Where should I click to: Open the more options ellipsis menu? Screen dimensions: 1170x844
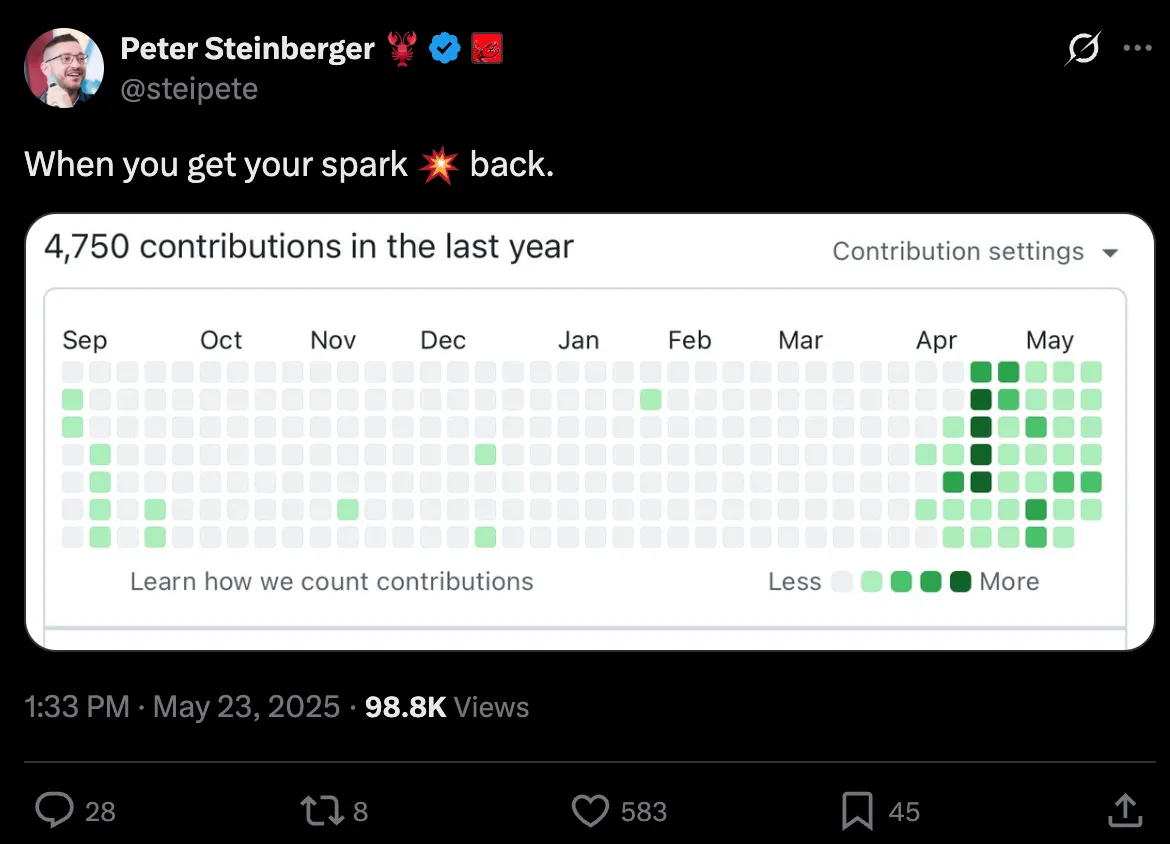pyautogui.click(x=1138, y=46)
